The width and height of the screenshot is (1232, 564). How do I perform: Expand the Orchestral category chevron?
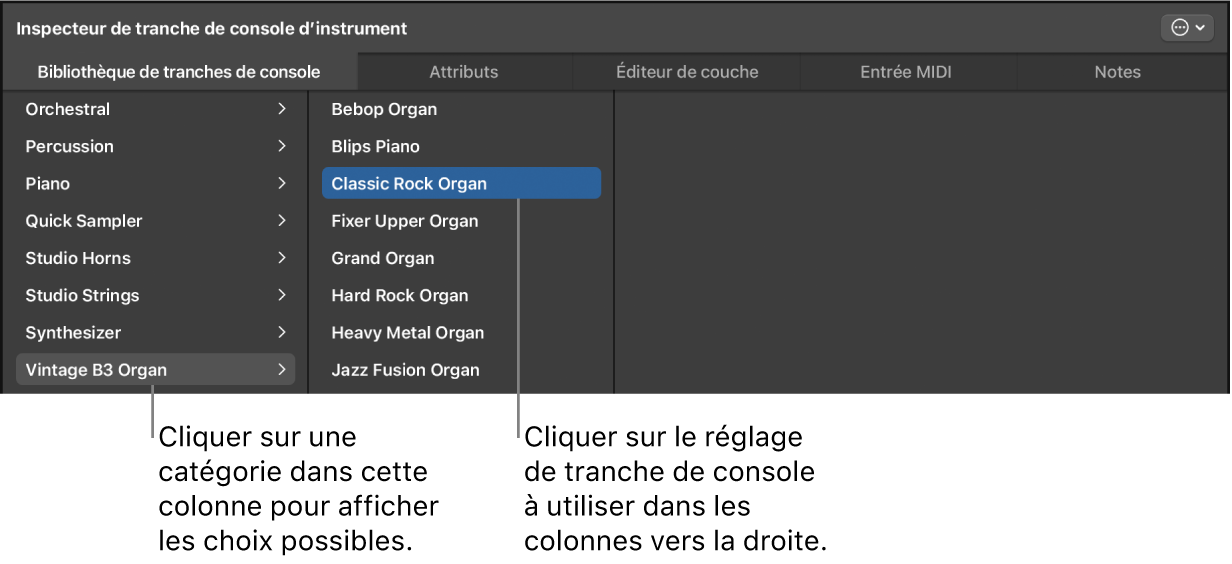282,109
